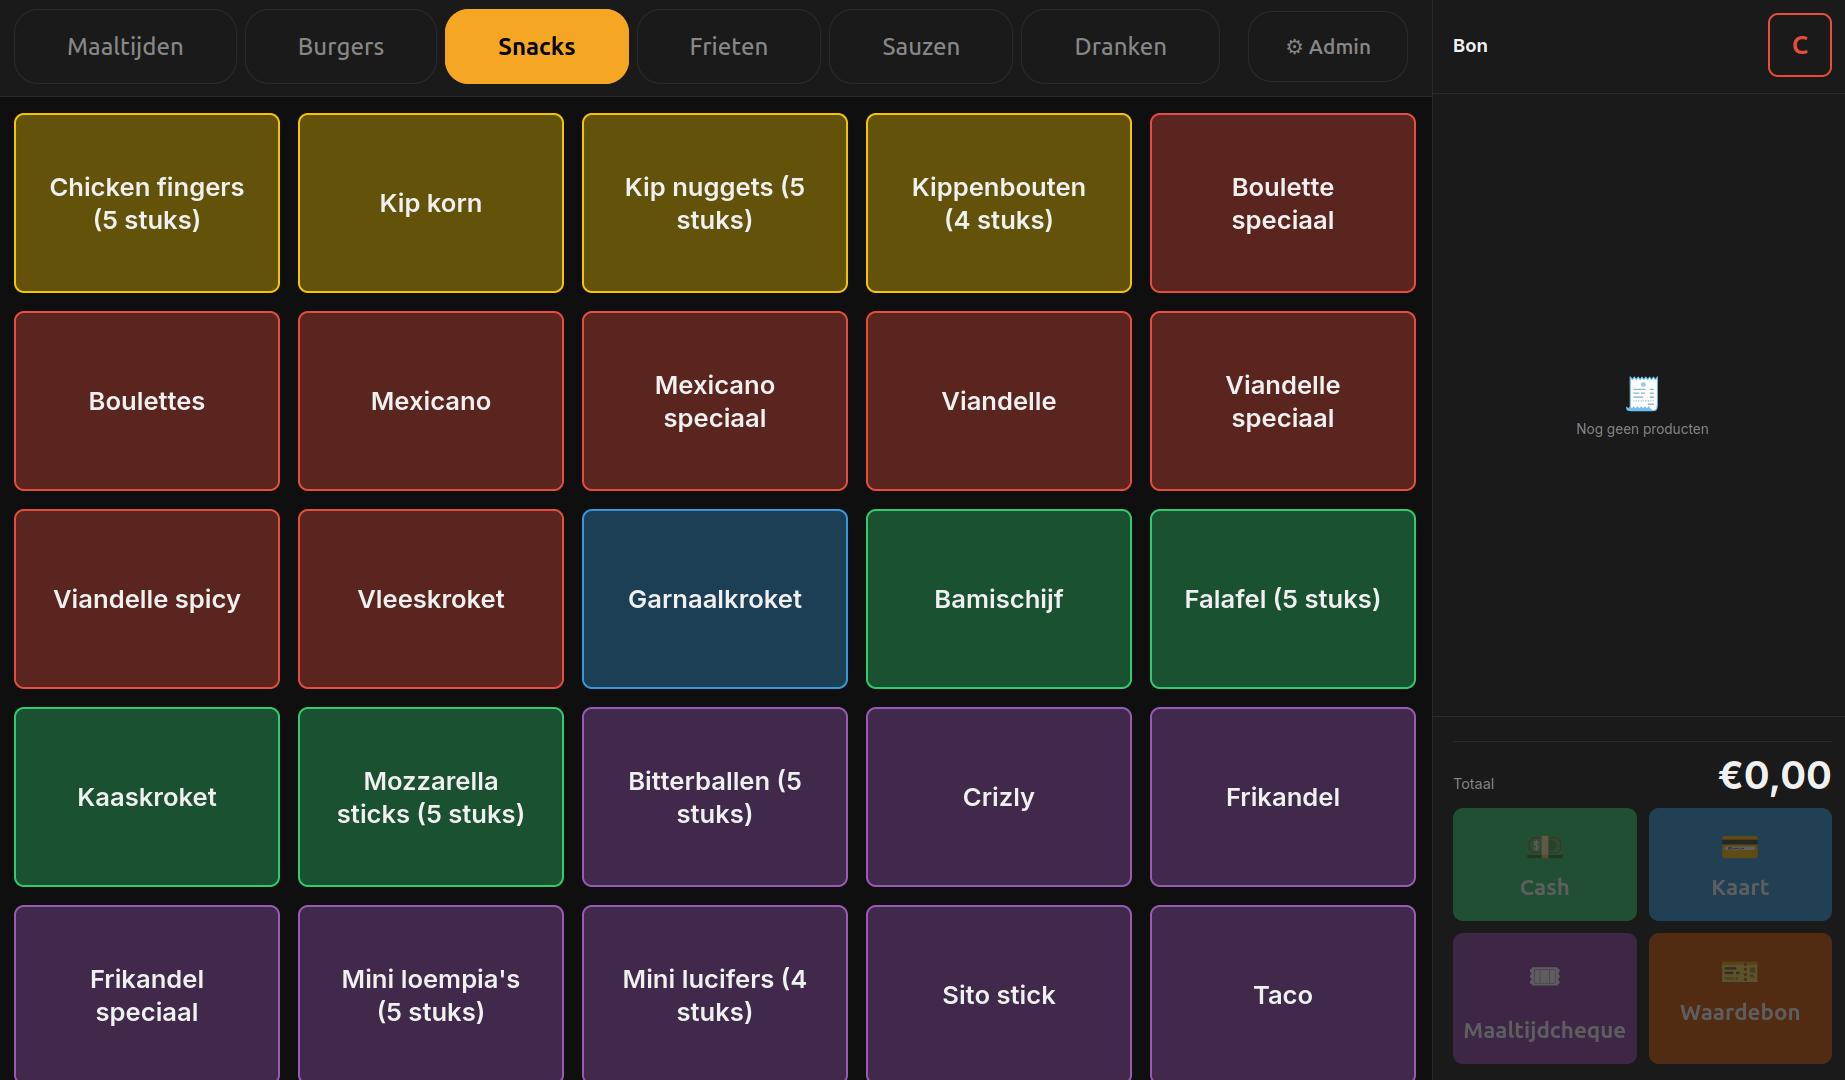Open the Admin settings

tap(1328, 46)
